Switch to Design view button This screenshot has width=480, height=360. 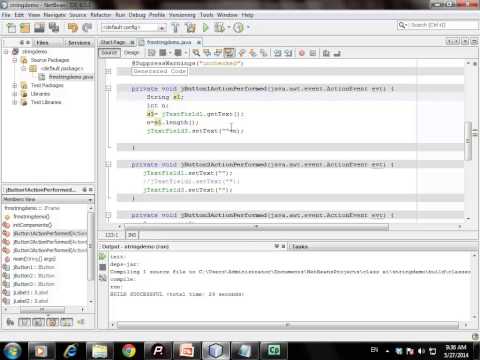tap(131, 53)
